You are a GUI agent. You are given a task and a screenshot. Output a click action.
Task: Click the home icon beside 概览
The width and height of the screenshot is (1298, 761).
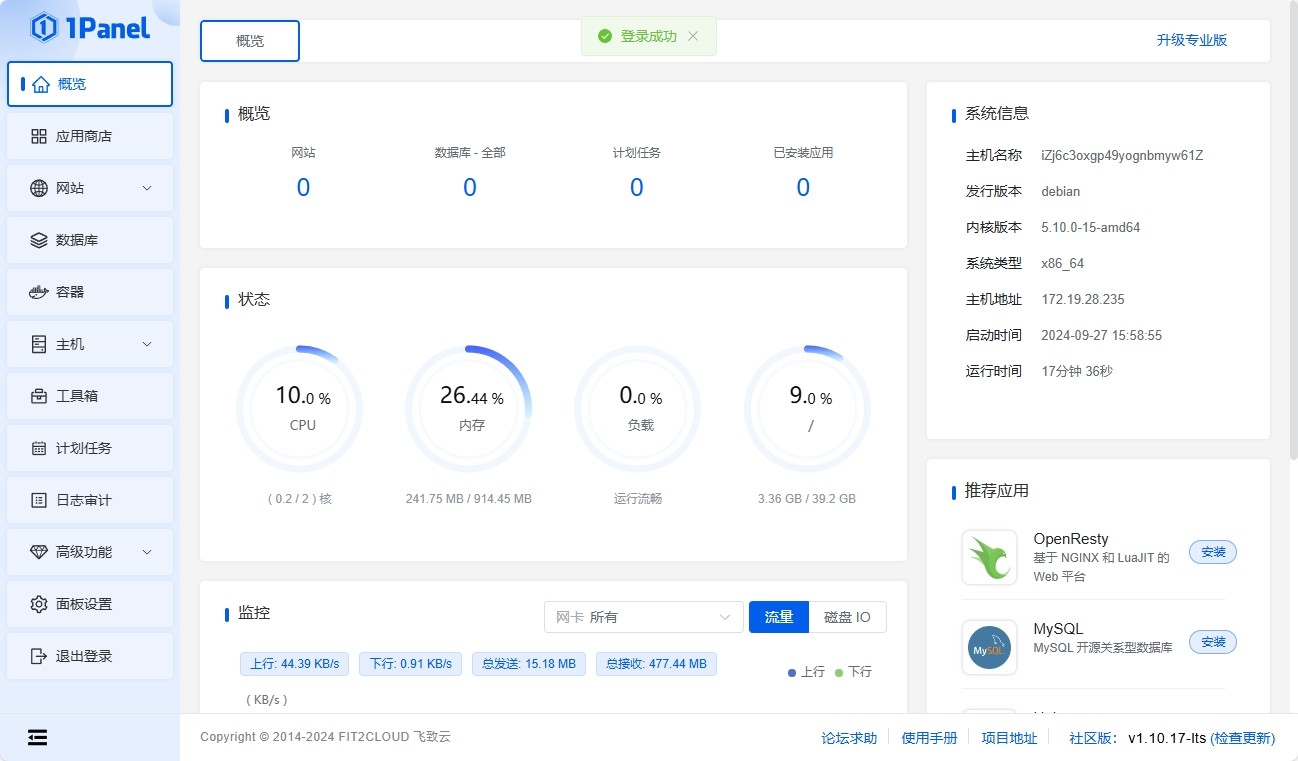click(40, 85)
